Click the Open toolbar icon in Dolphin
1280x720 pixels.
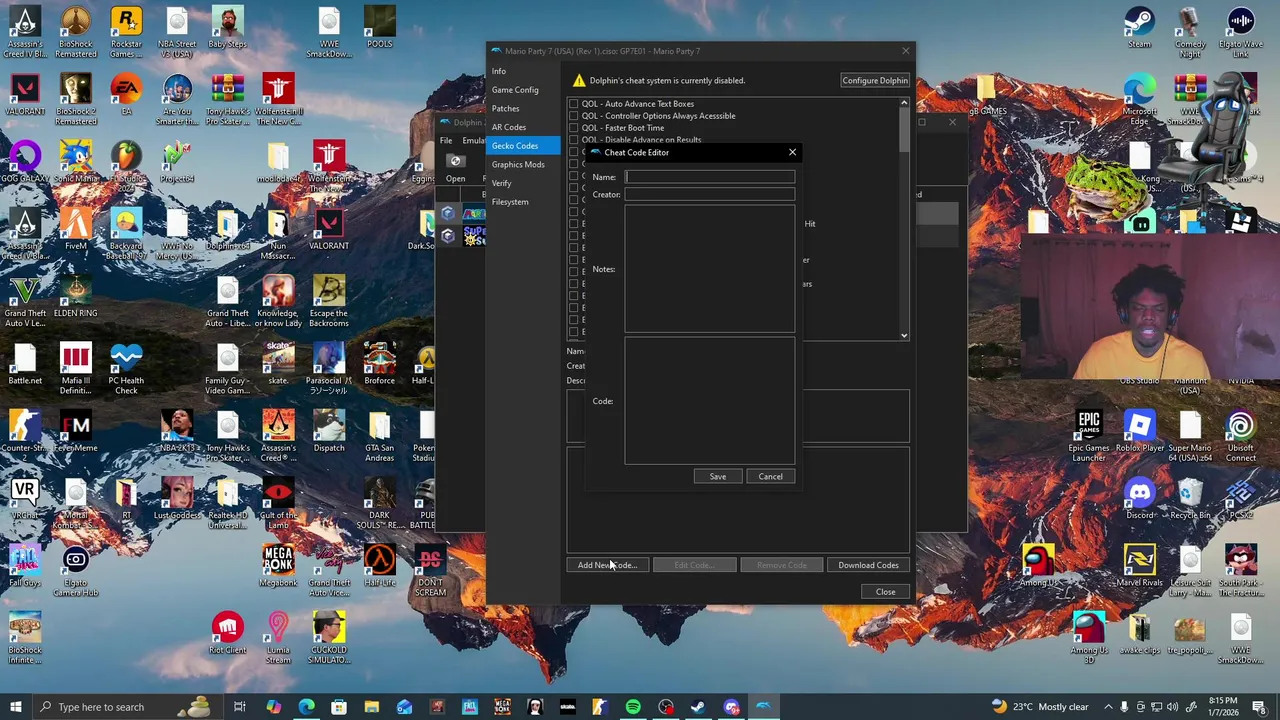coord(455,168)
